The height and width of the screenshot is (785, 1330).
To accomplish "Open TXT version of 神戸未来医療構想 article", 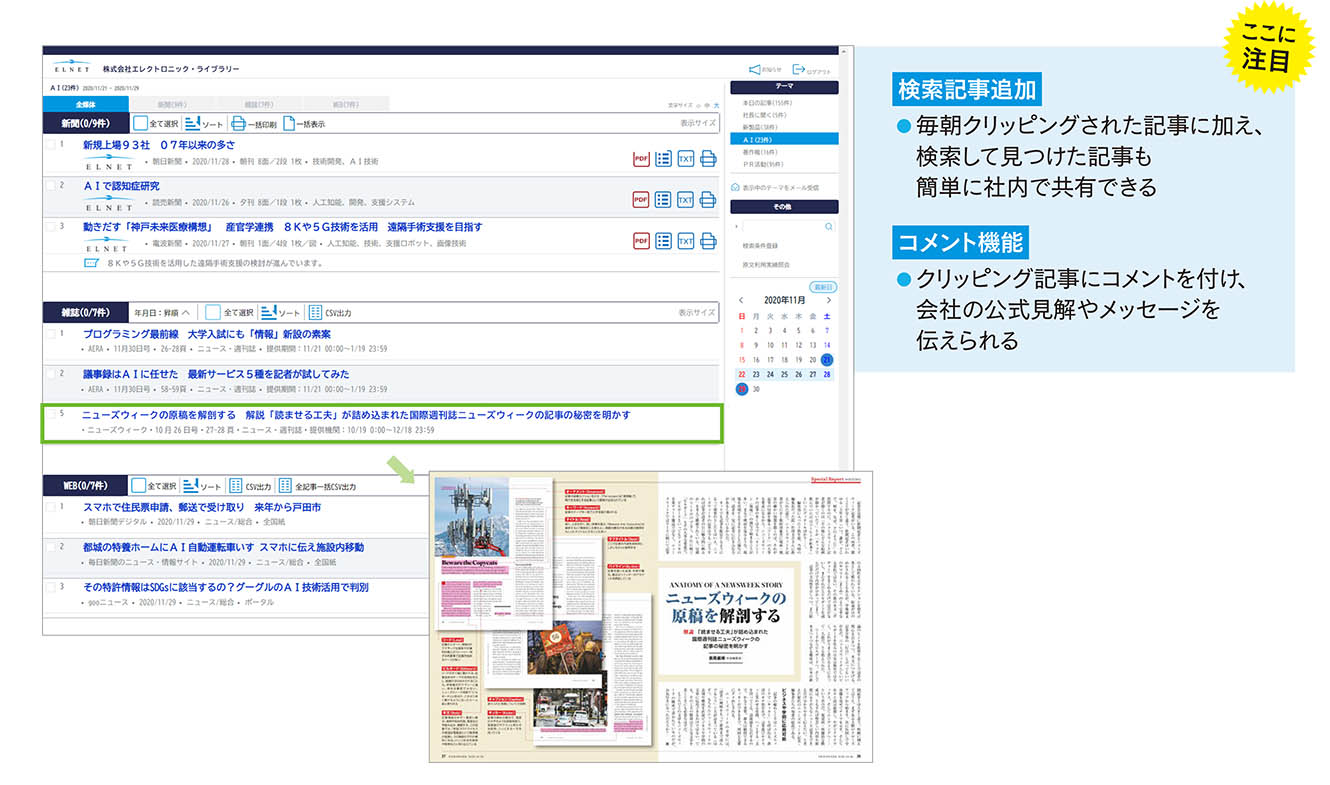I will [685, 241].
